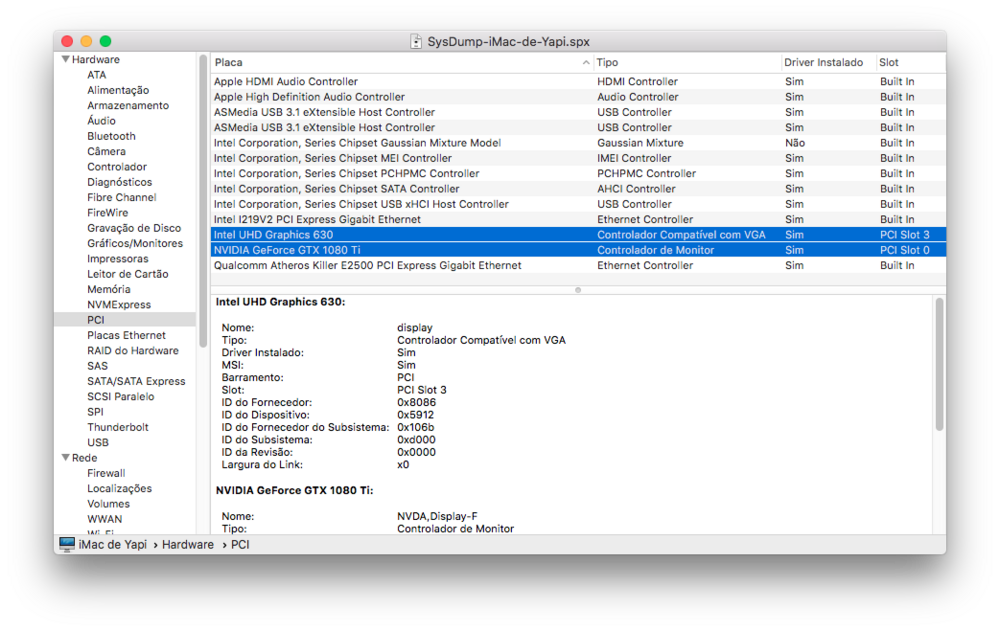The image size is (1000, 631).
Task: Click the iMac computer icon in path bar
Action: pos(67,544)
